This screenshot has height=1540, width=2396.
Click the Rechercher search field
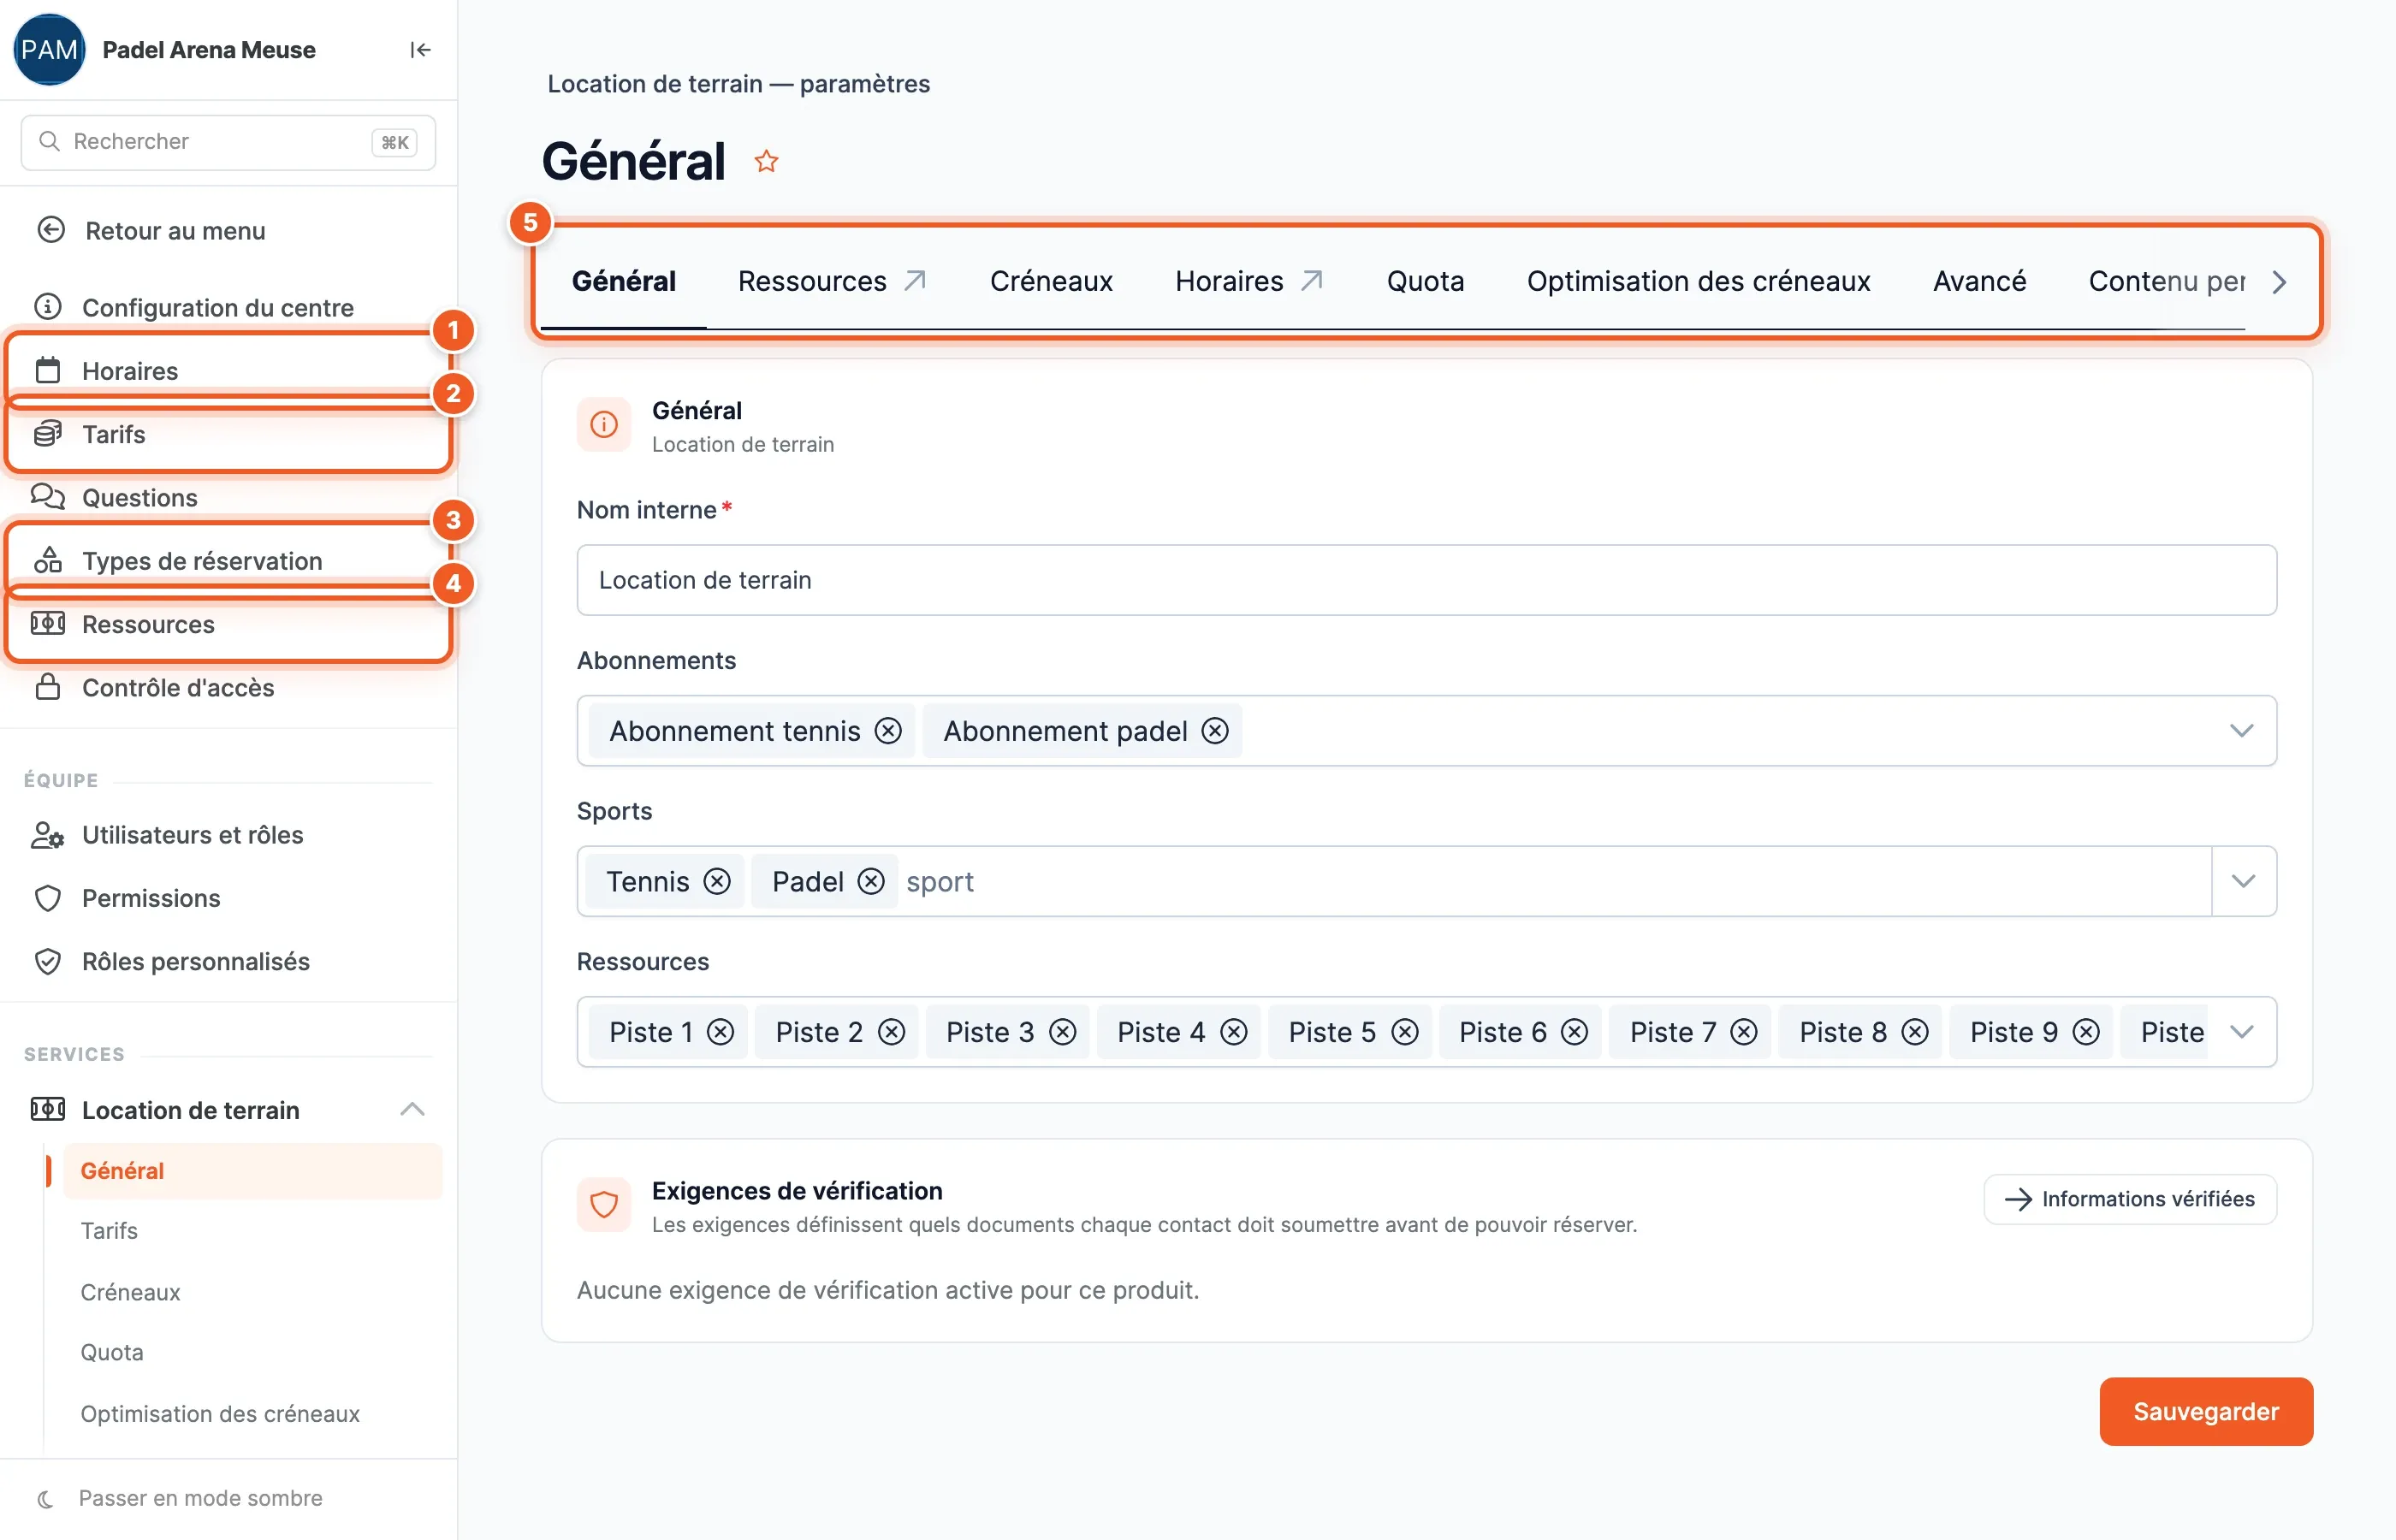coord(228,142)
